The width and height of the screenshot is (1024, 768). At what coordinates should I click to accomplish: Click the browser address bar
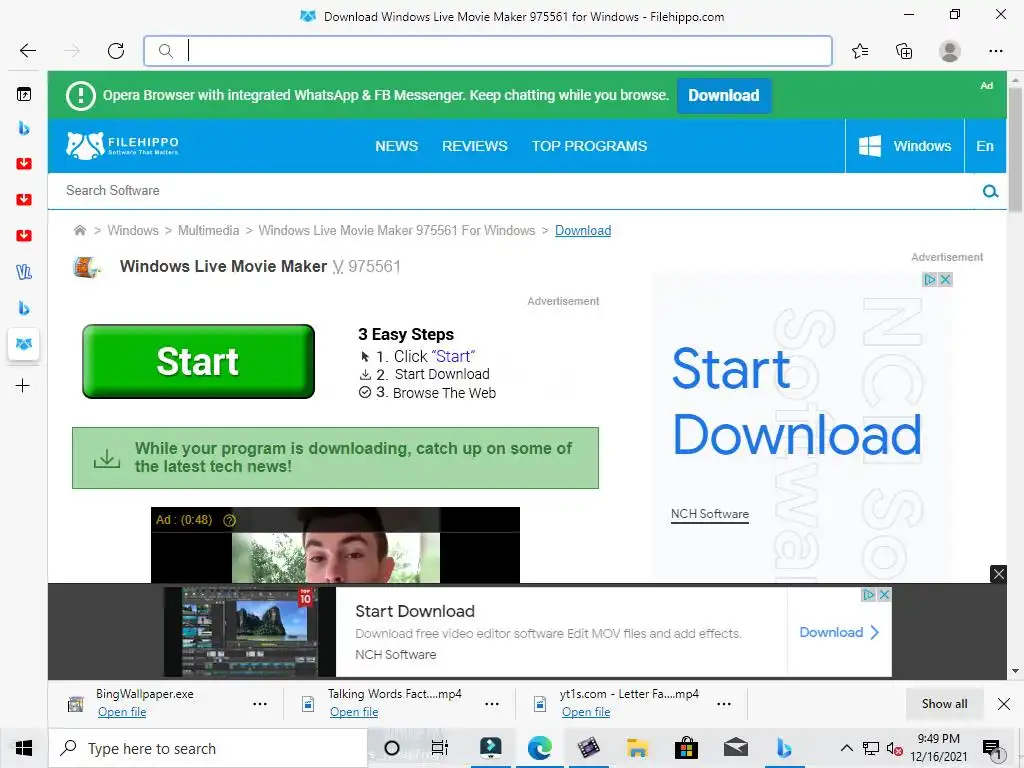[488, 51]
